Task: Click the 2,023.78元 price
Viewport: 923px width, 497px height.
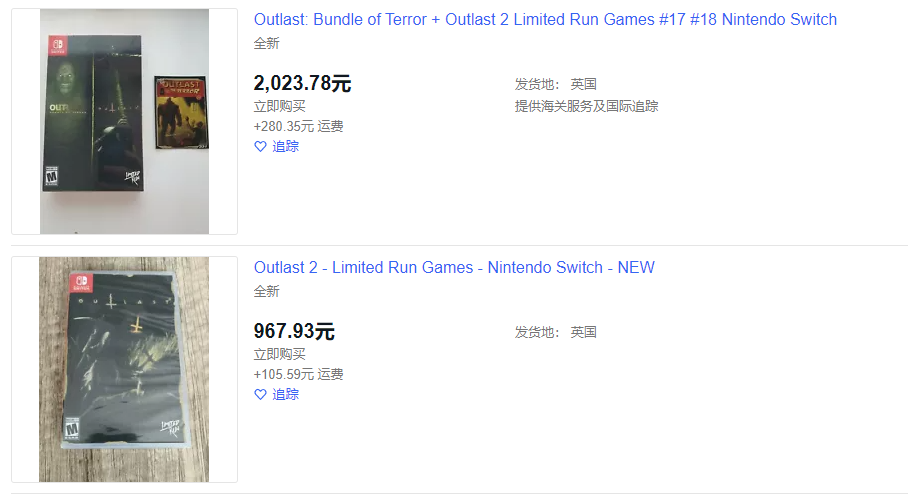Action: tap(302, 83)
